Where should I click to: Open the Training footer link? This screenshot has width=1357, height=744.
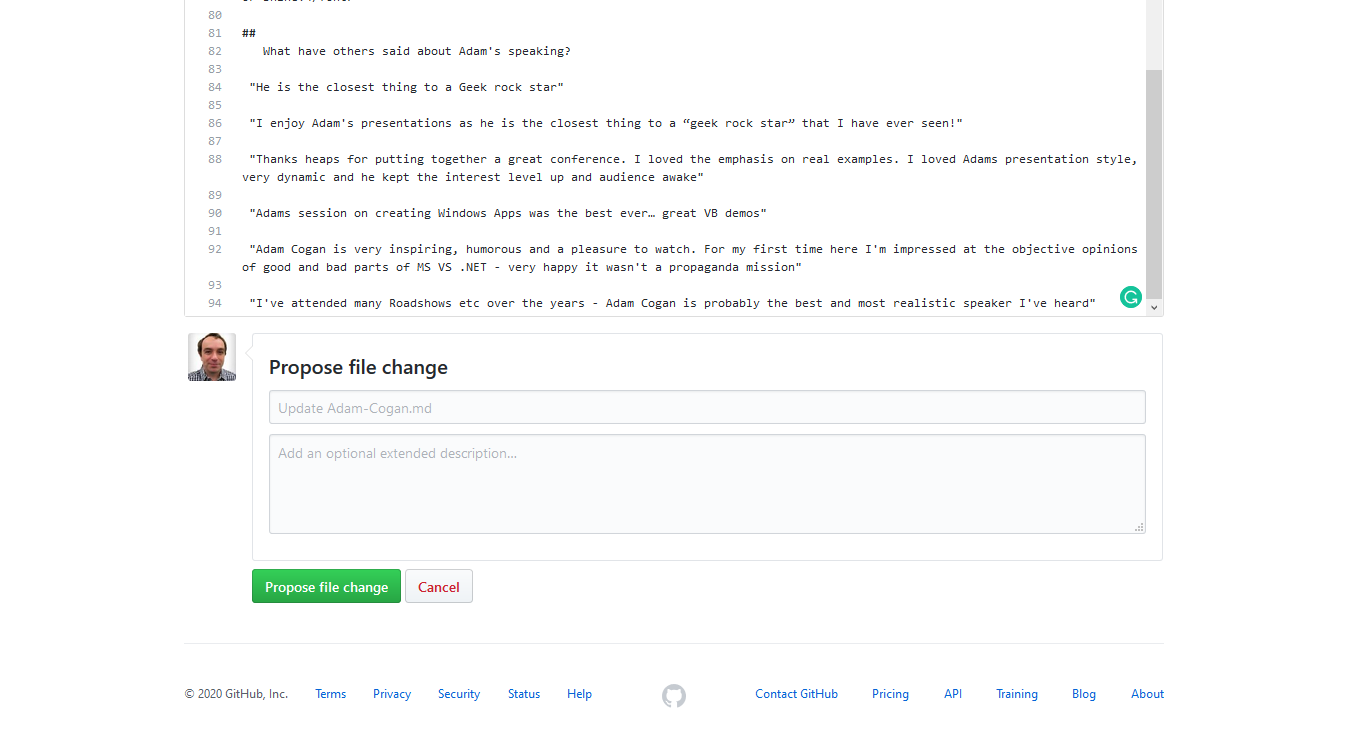pos(1017,694)
